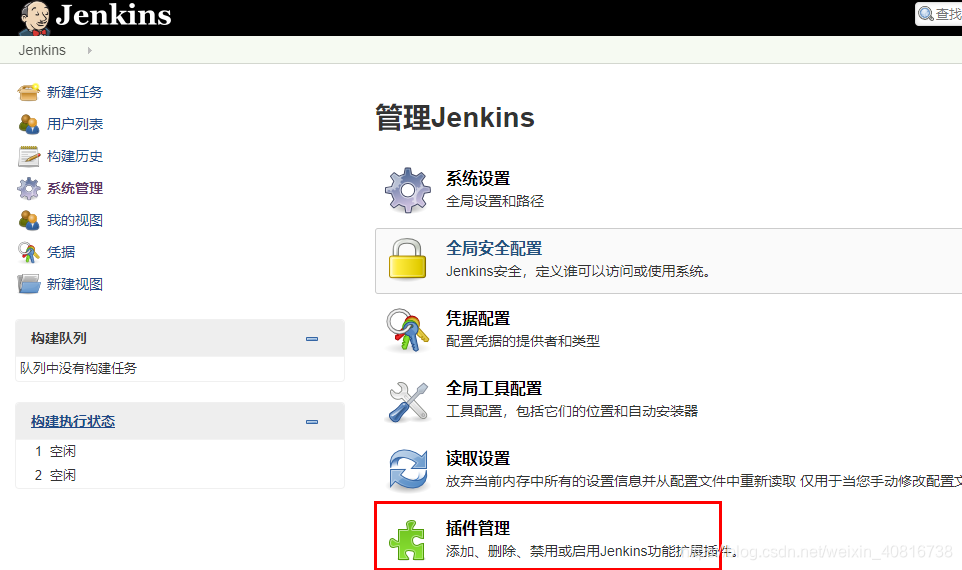Click the 读取设置 refresh arrows icon
962x570 pixels.
407,470
